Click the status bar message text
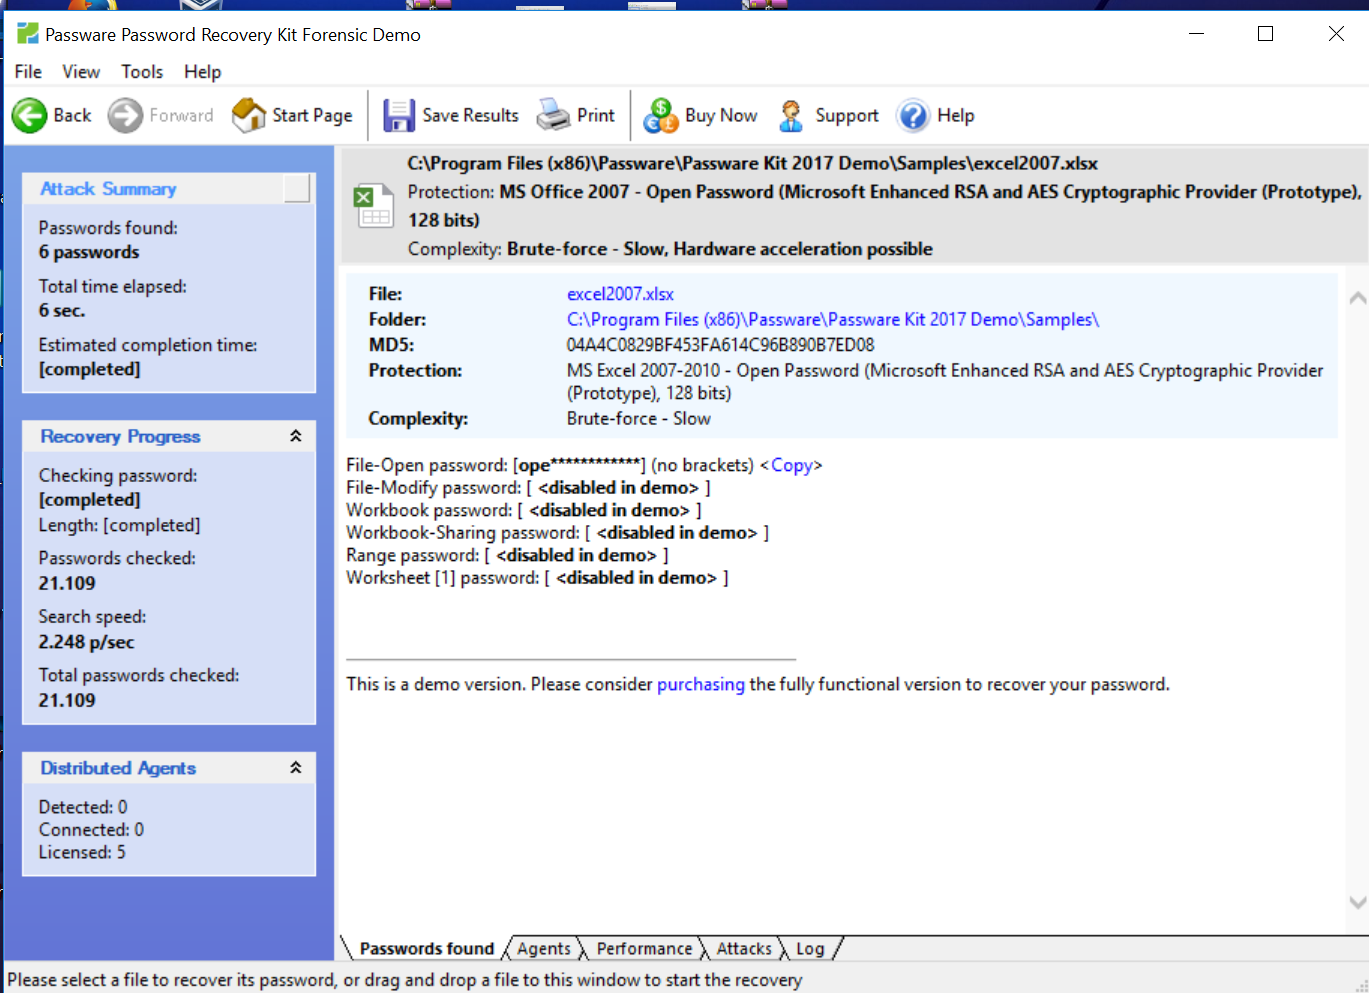This screenshot has height=993, width=1369. [x=405, y=980]
